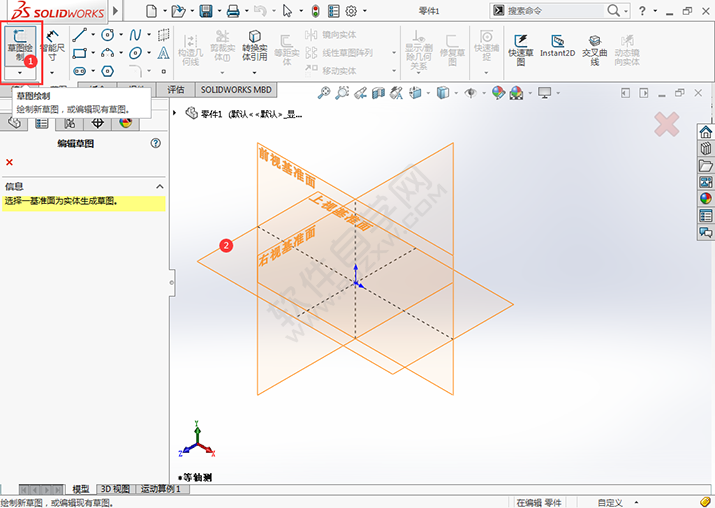715x508 pixels.
Task: Open Options gear icon
Action: (x=351, y=11)
